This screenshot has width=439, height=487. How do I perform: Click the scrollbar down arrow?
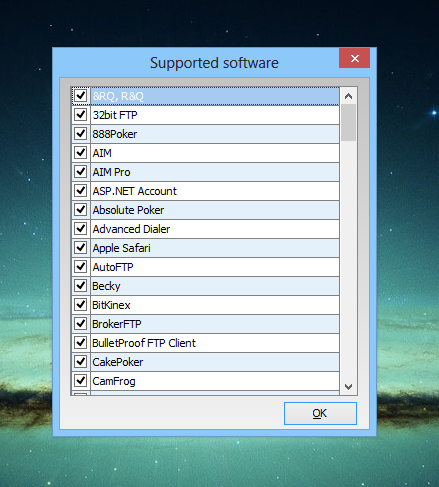[x=348, y=387]
